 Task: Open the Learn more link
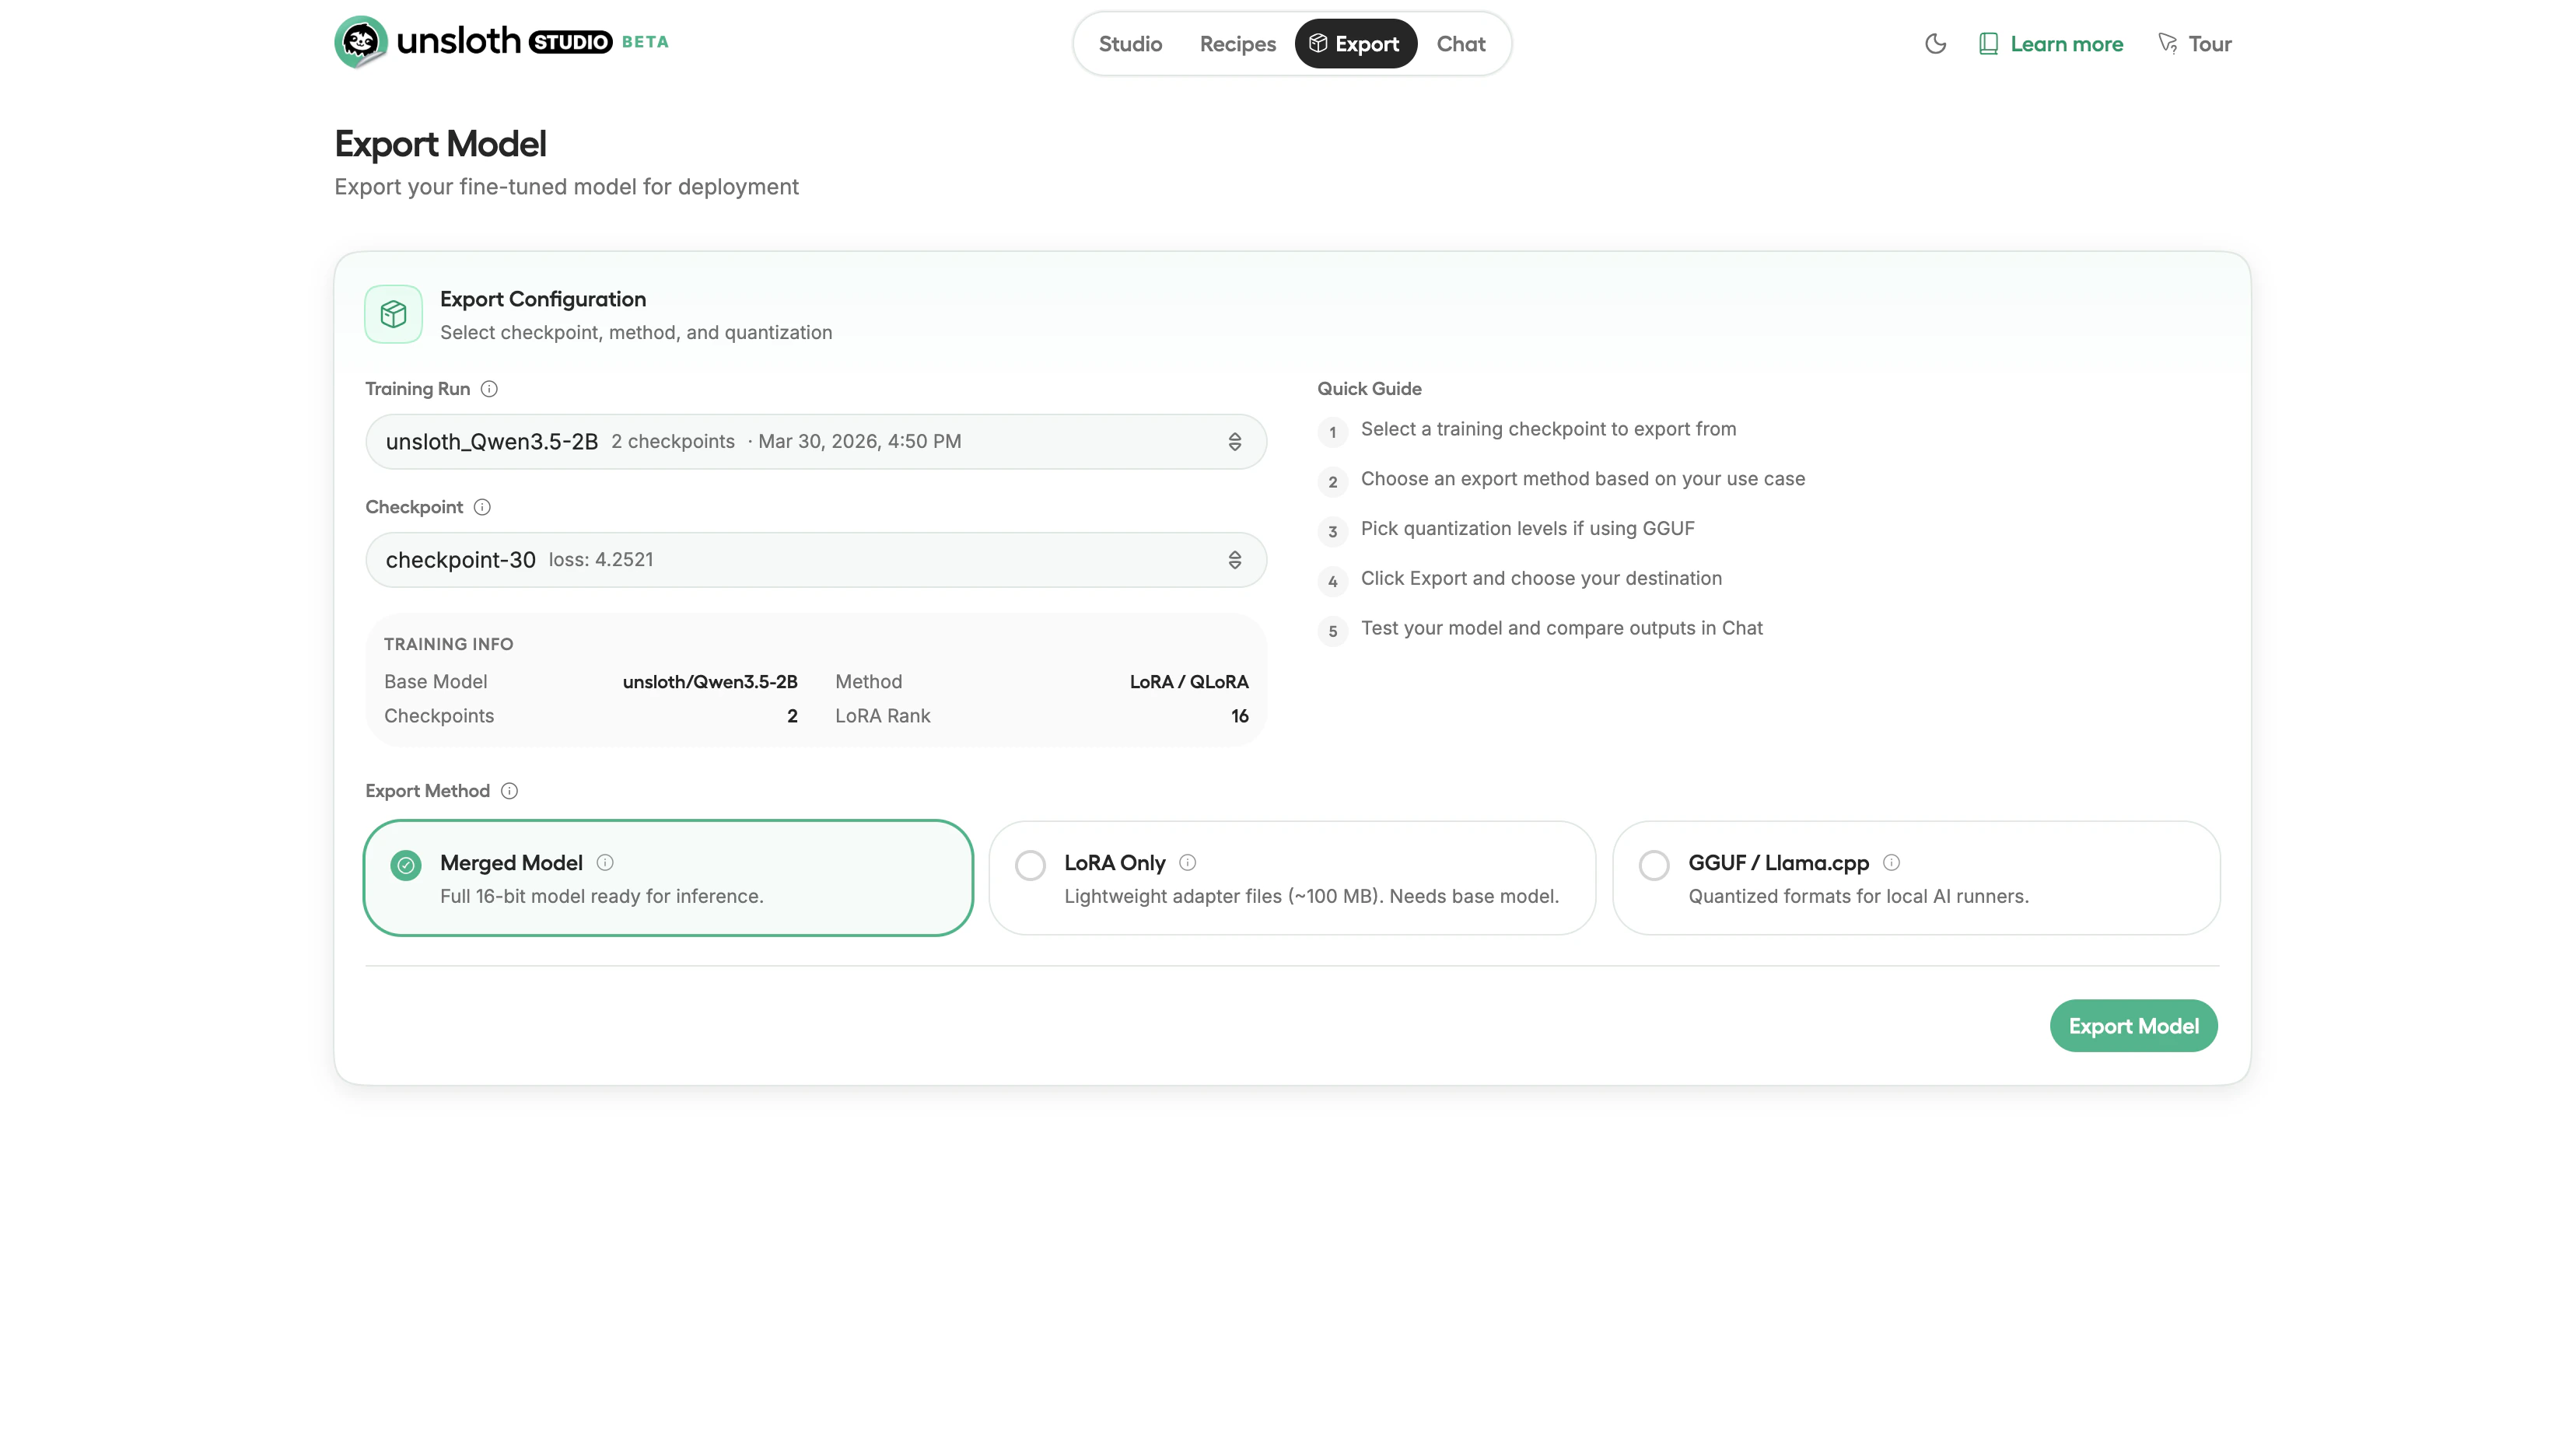click(x=2050, y=44)
